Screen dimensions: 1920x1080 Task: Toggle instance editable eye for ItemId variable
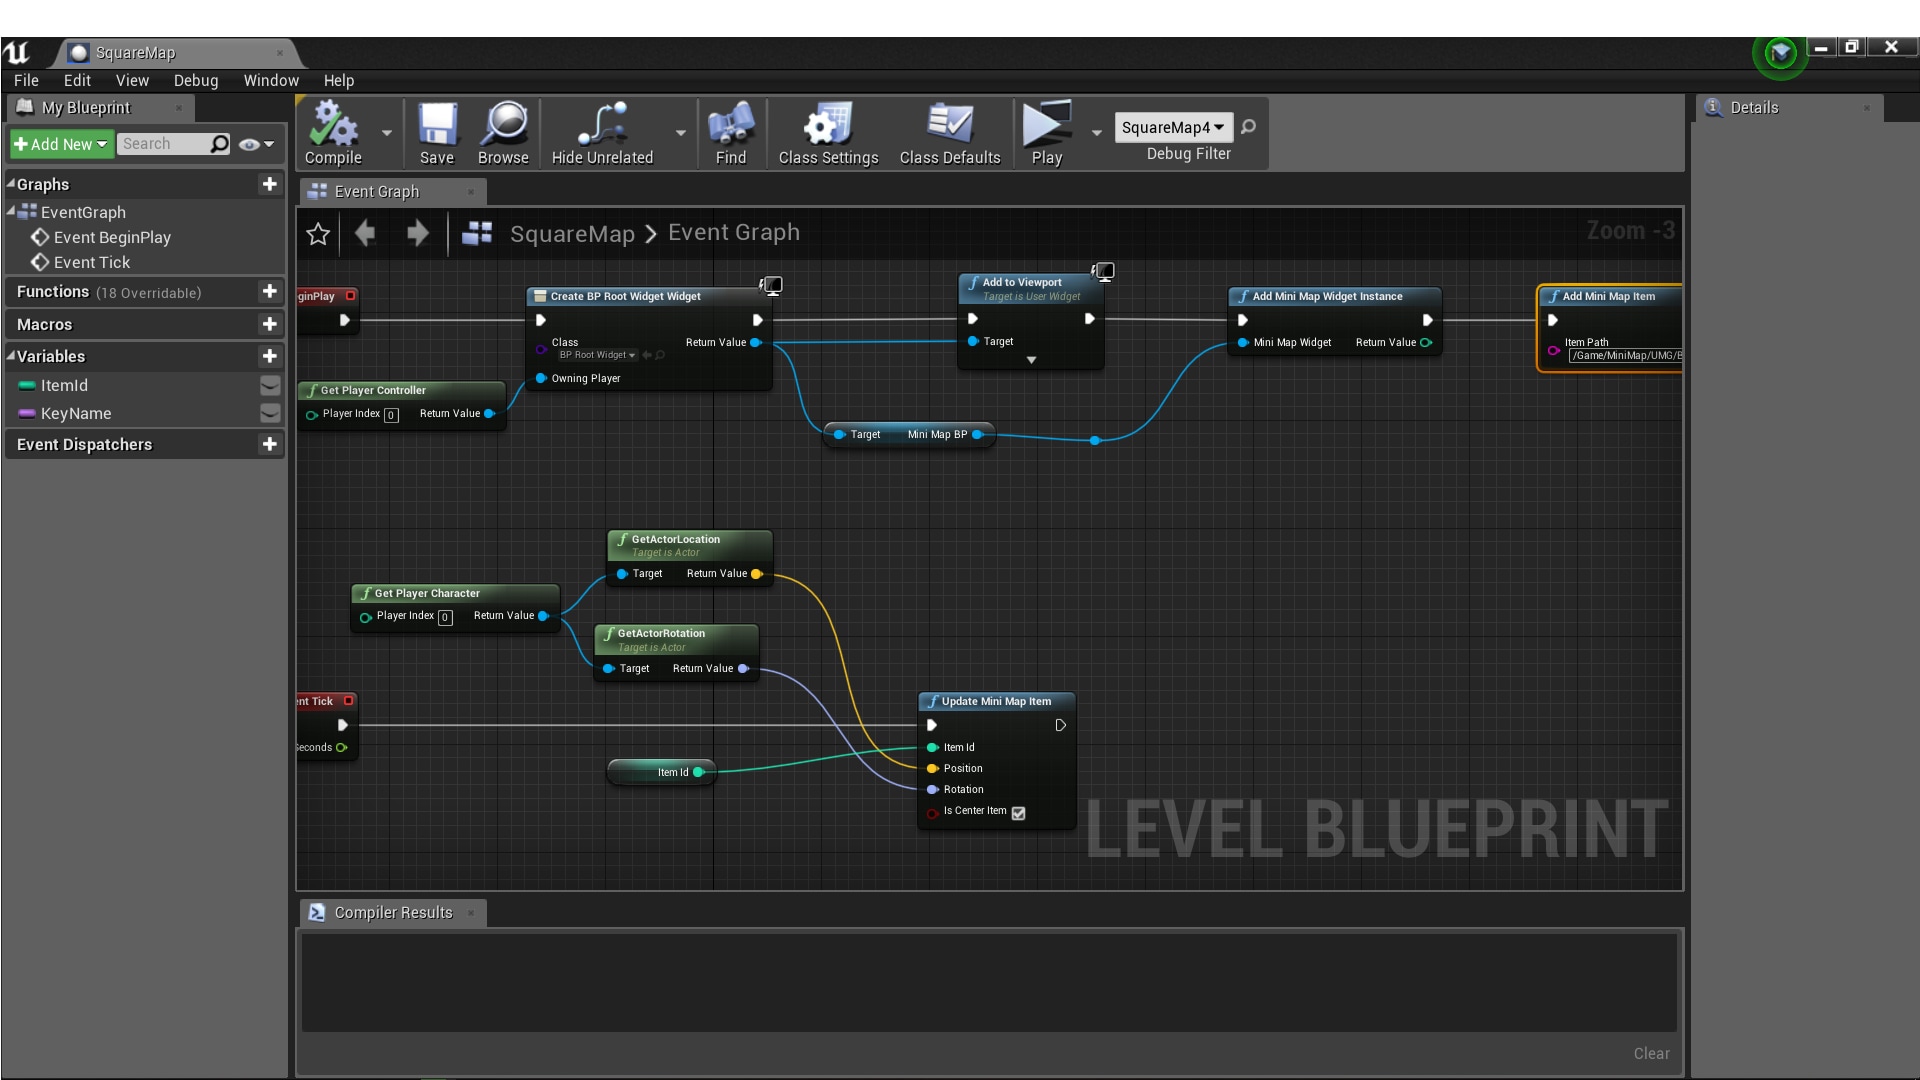tap(268, 385)
